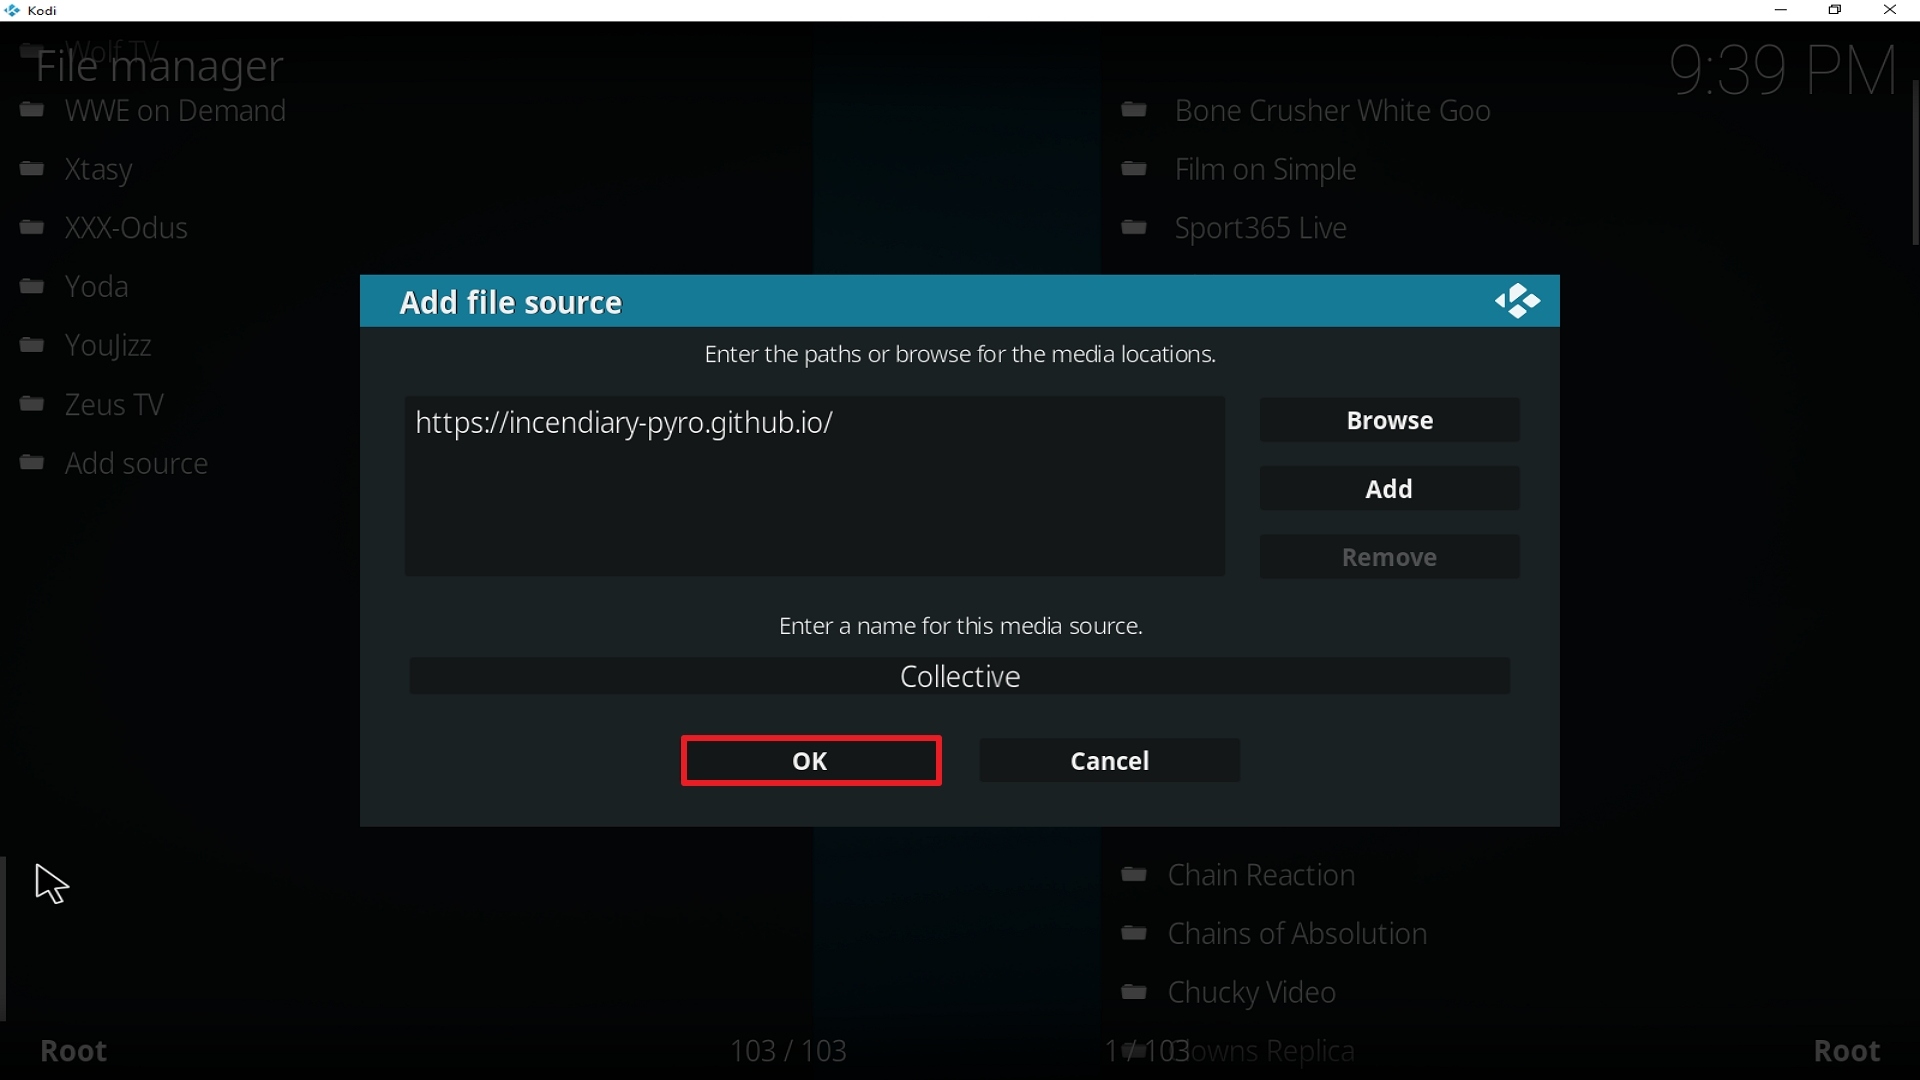Edit the media source name Collective
Viewport: 1920px width, 1080px height.
(960, 677)
